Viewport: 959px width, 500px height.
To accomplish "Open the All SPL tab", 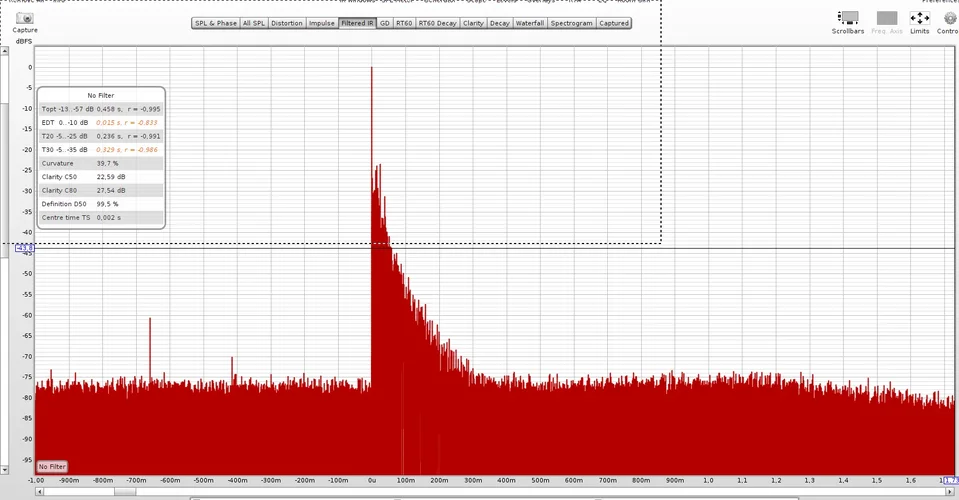I will tap(254, 23).
